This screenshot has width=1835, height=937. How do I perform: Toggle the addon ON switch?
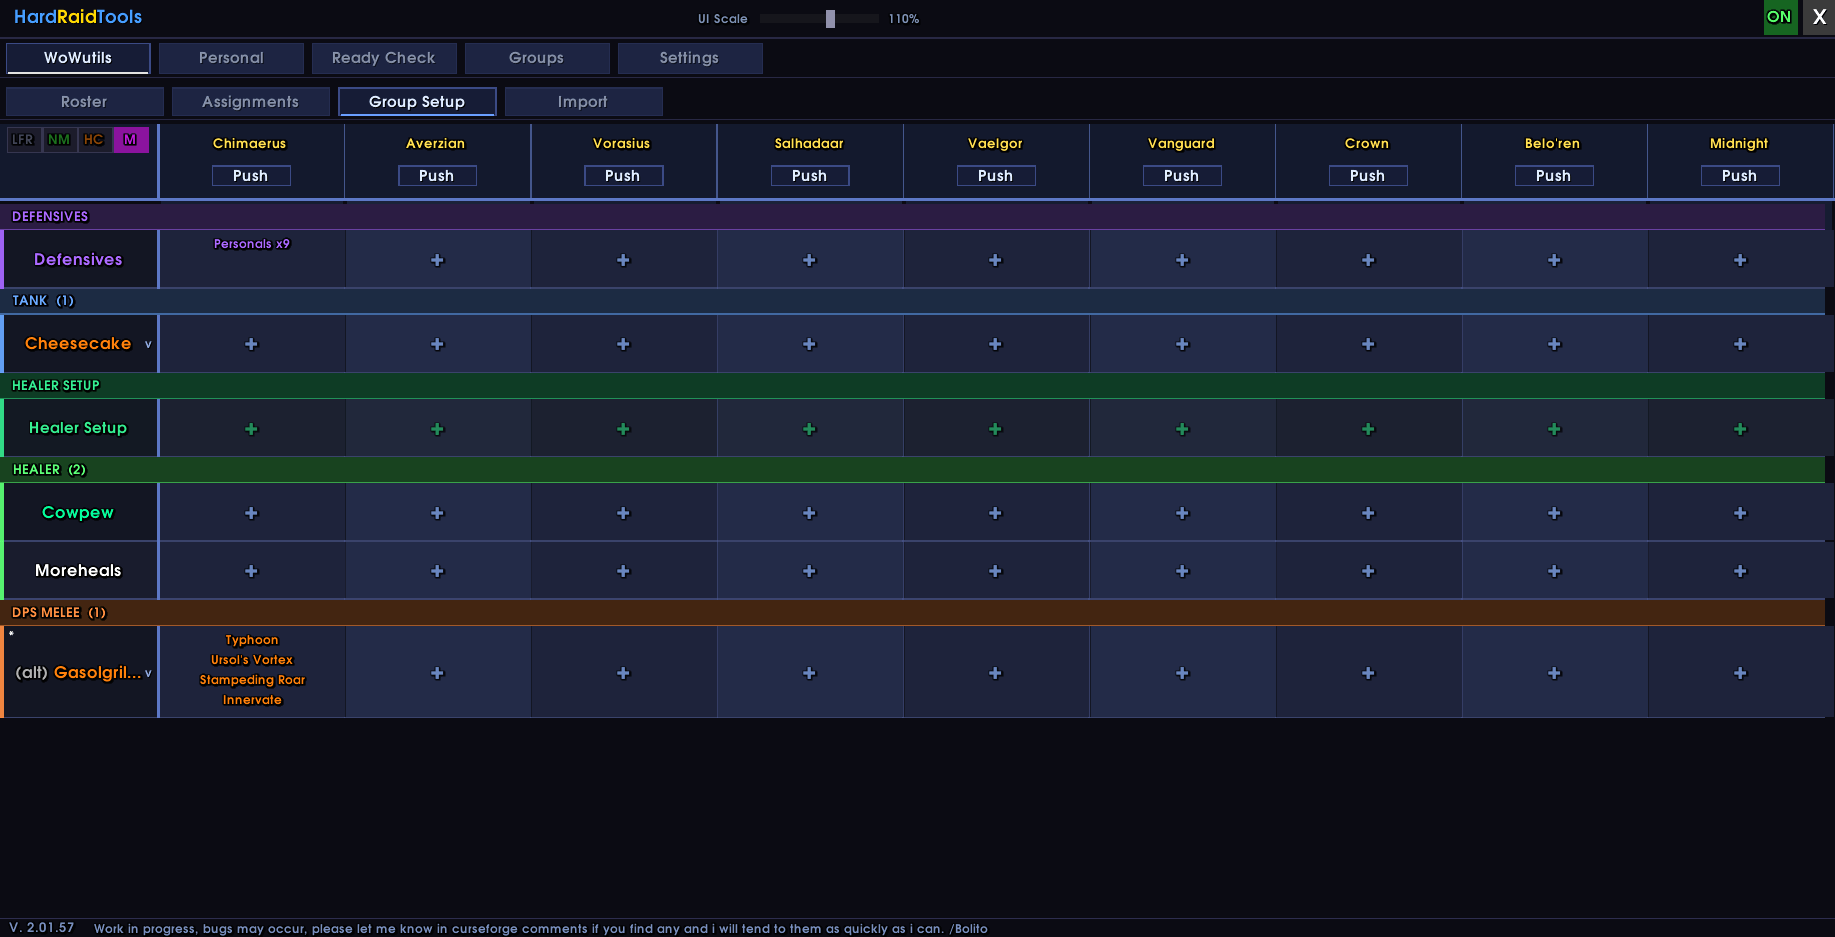pos(1779,17)
